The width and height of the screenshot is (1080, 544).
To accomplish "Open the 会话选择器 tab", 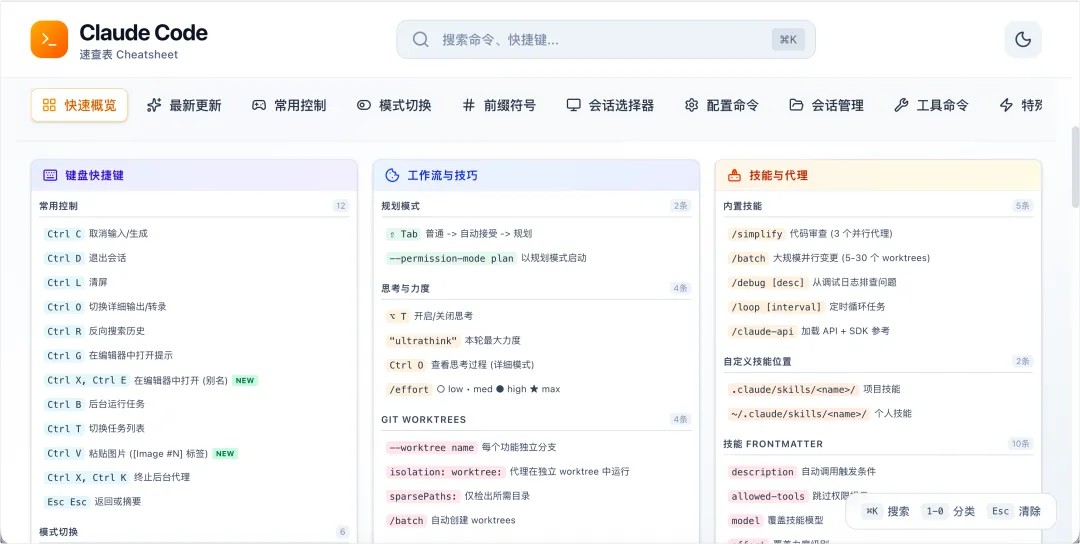I will click(x=610, y=105).
